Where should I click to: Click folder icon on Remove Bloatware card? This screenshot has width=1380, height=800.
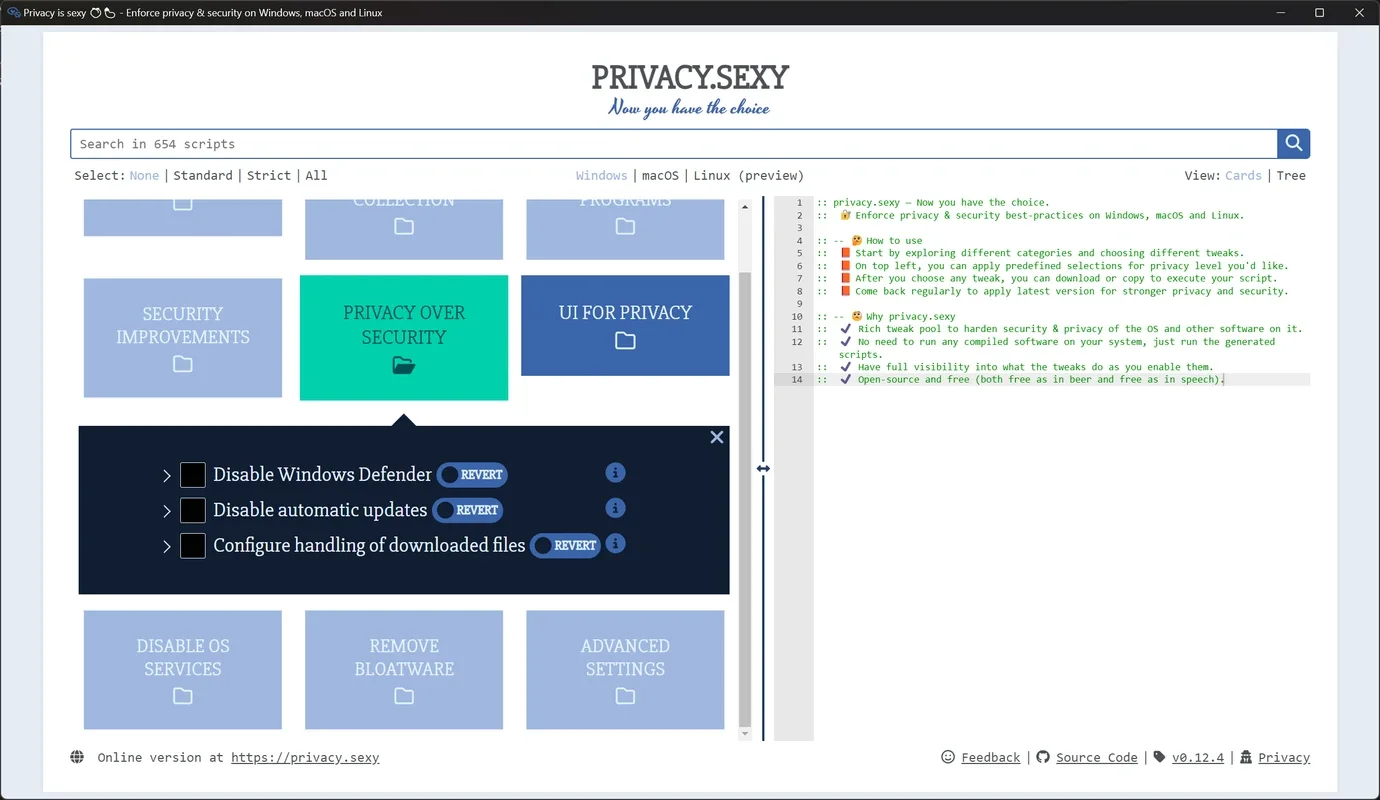pyautogui.click(x=404, y=696)
